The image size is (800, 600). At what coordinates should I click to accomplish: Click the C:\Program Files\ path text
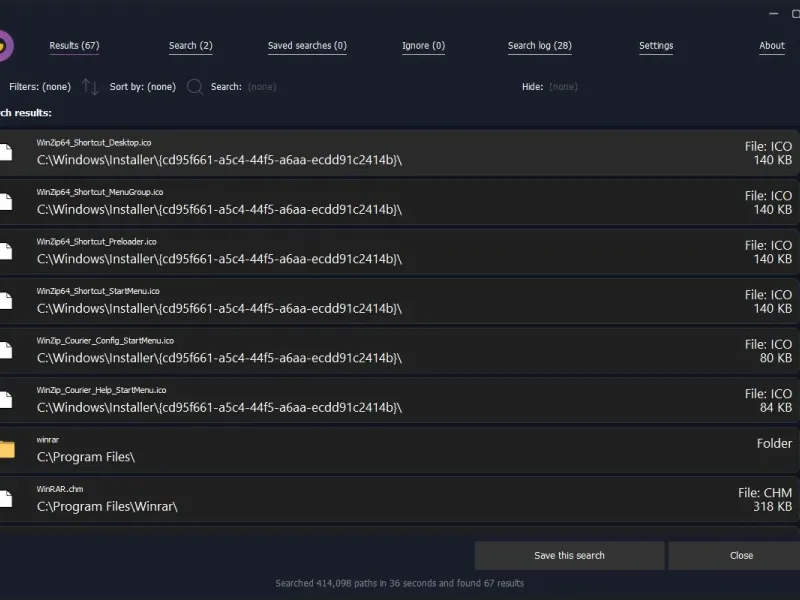[86, 457]
